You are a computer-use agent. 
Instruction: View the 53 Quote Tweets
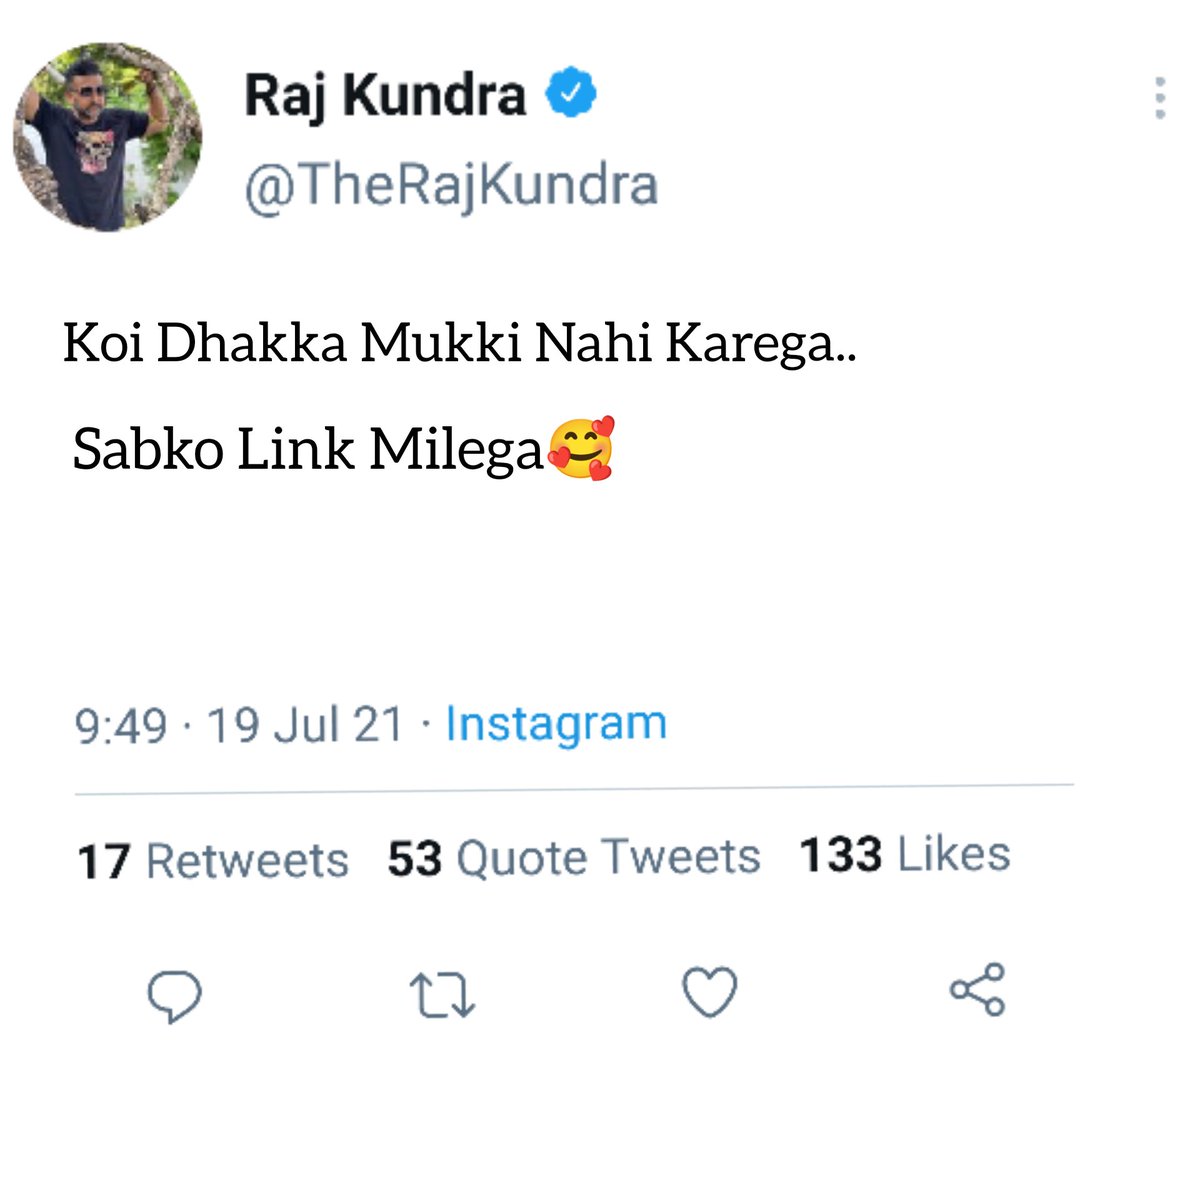click(x=574, y=858)
